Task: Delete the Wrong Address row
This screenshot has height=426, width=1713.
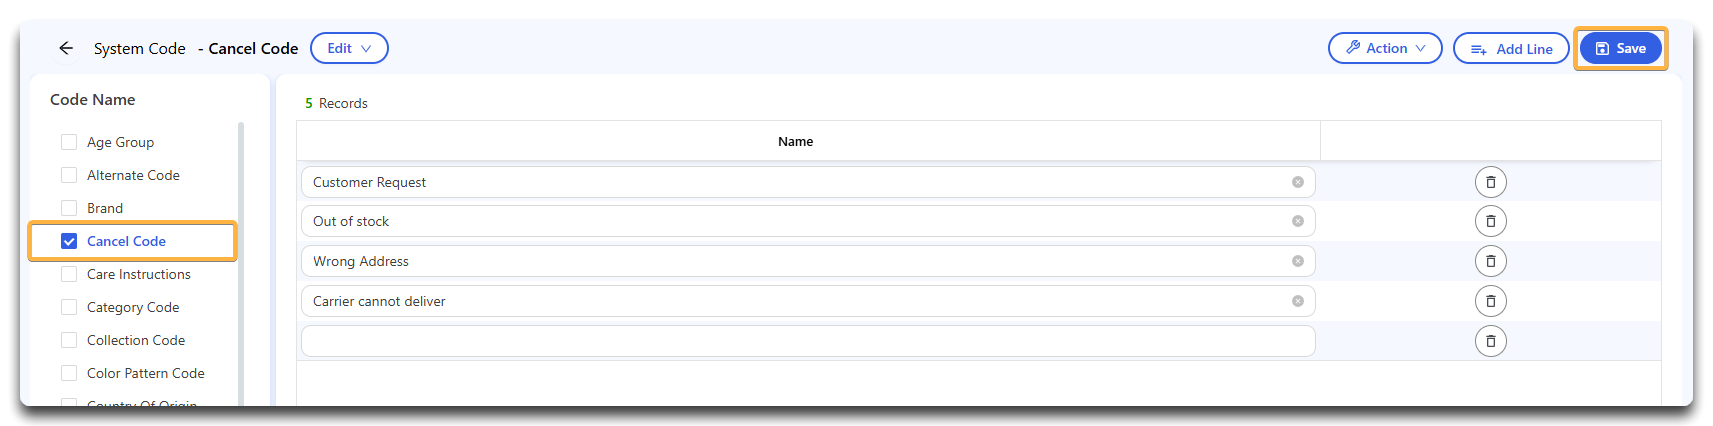Action: pos(1490,261)
